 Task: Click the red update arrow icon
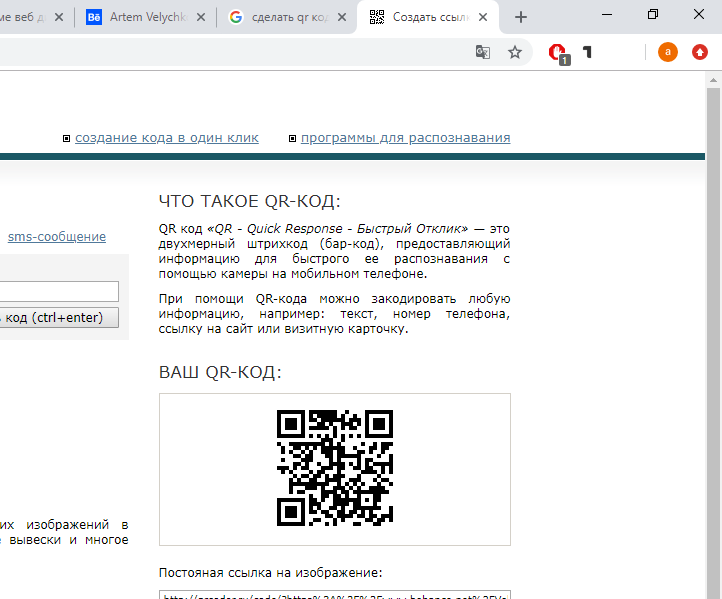700,52
